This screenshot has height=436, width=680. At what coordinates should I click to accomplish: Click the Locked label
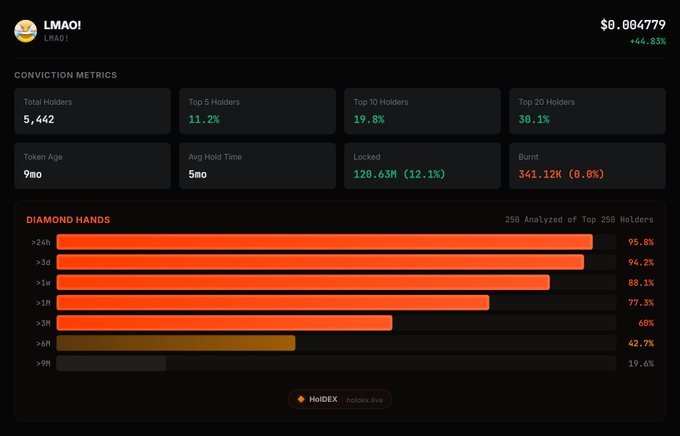[x=367, y=157]
